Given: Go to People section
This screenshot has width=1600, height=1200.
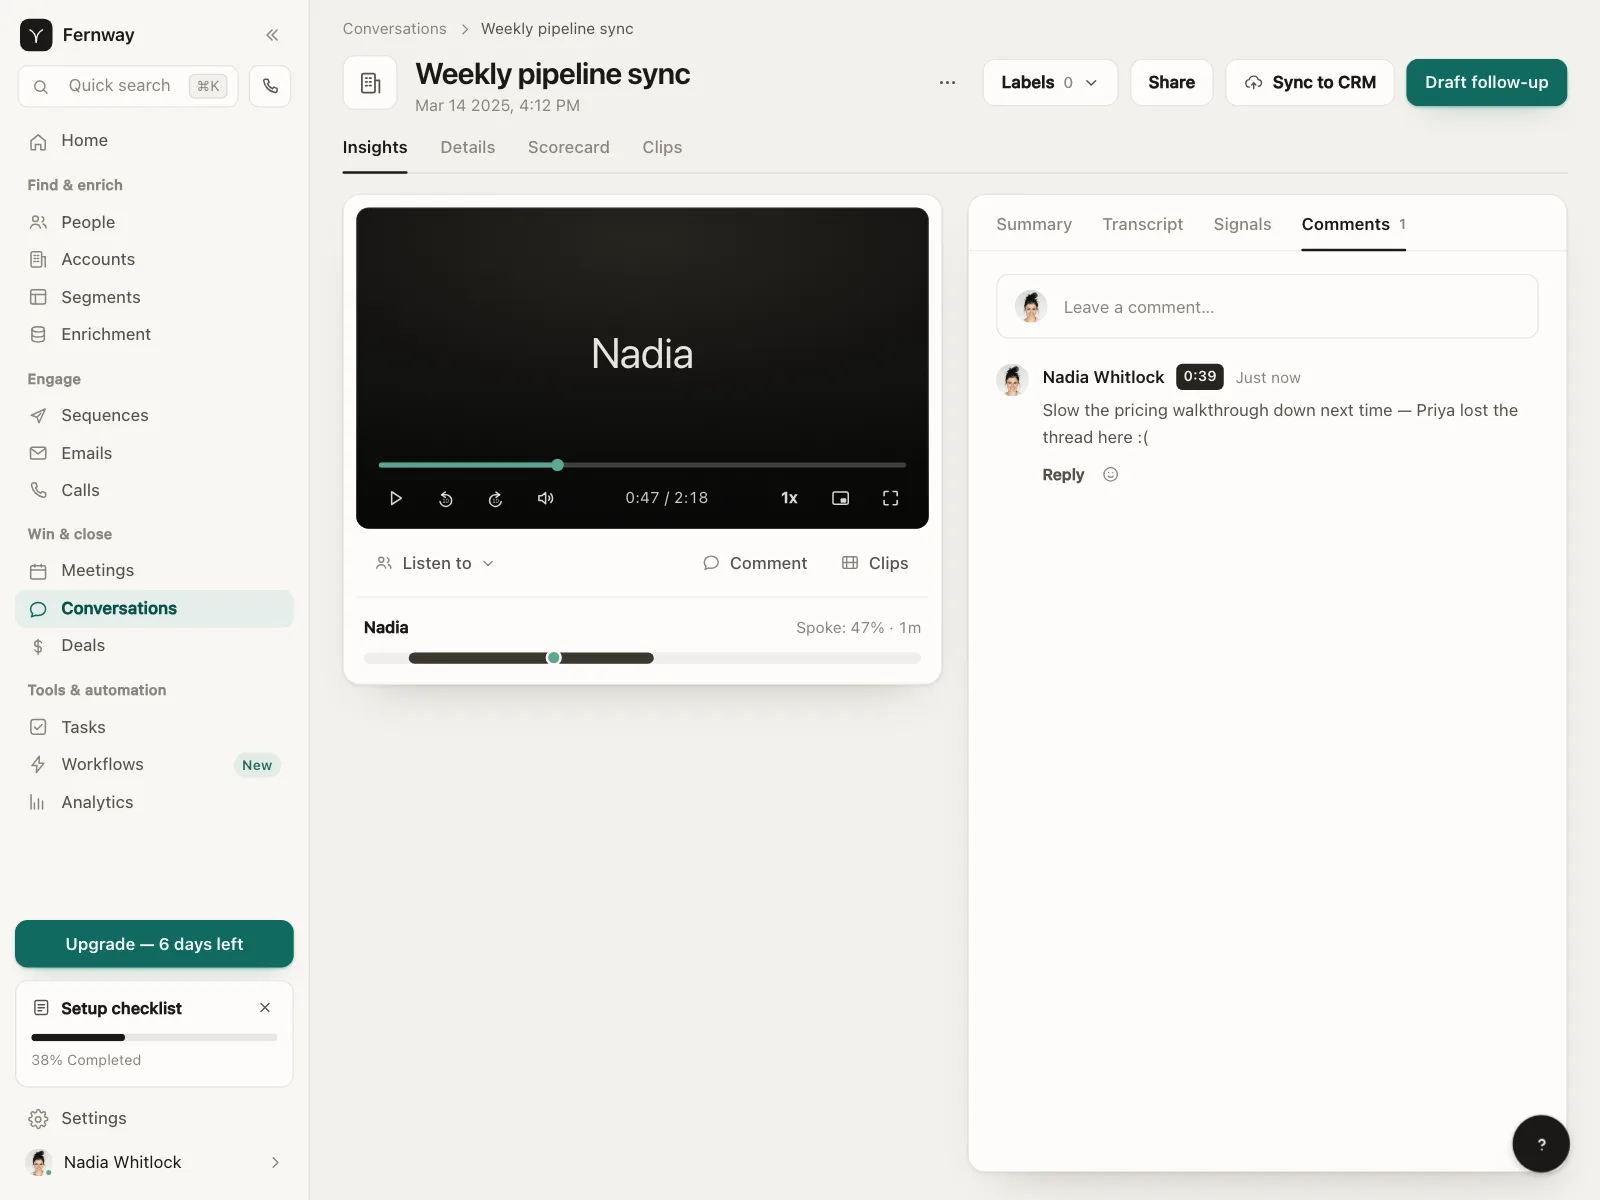Looking at the screenshot, I should [x=154, y=222].
